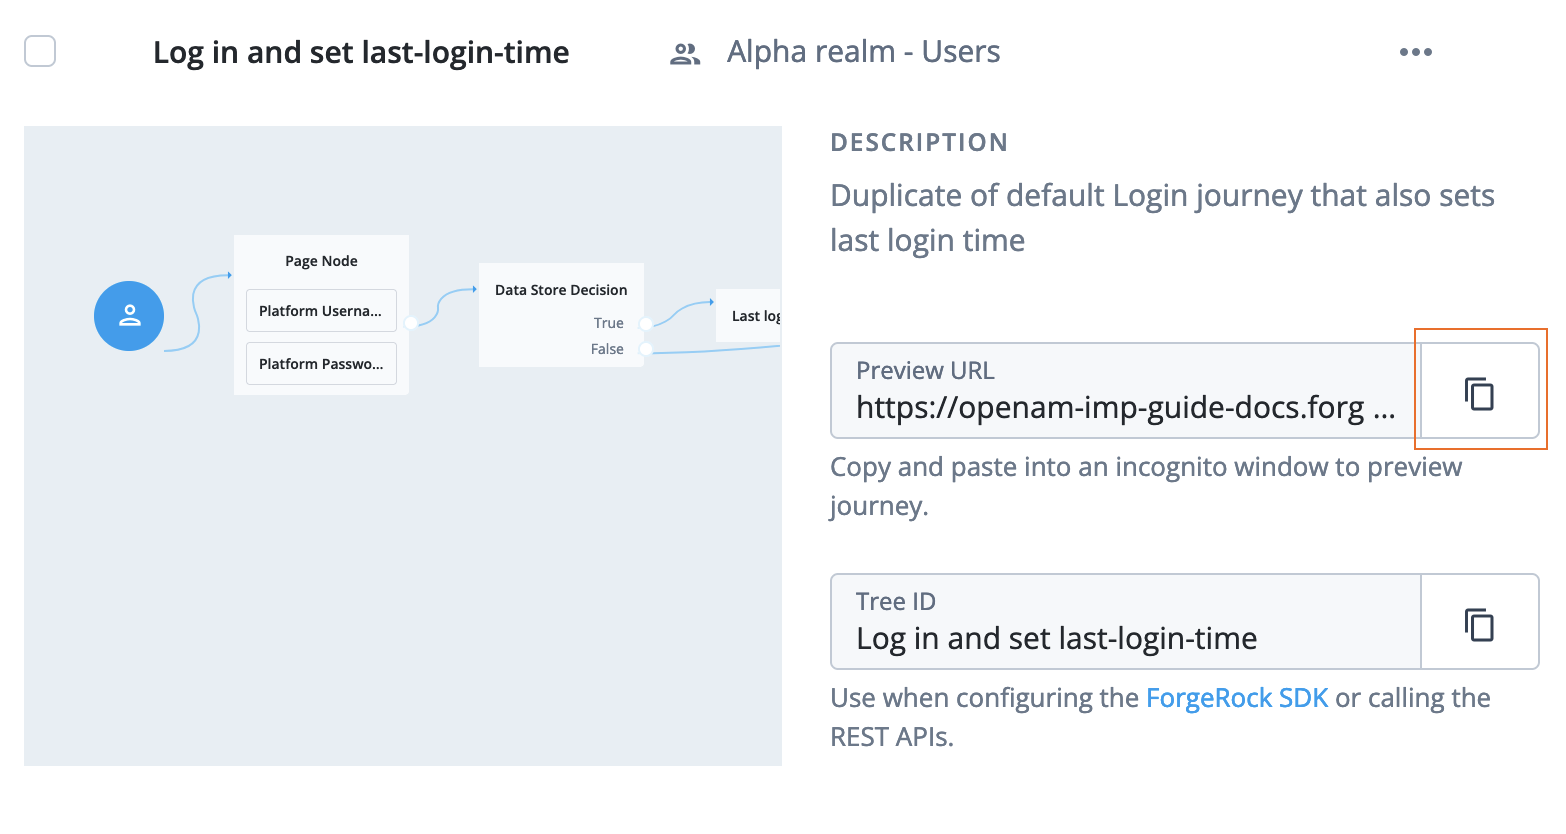
Task: Copy the Tree ID using its copy icon
Action: tap(1478, 622)
